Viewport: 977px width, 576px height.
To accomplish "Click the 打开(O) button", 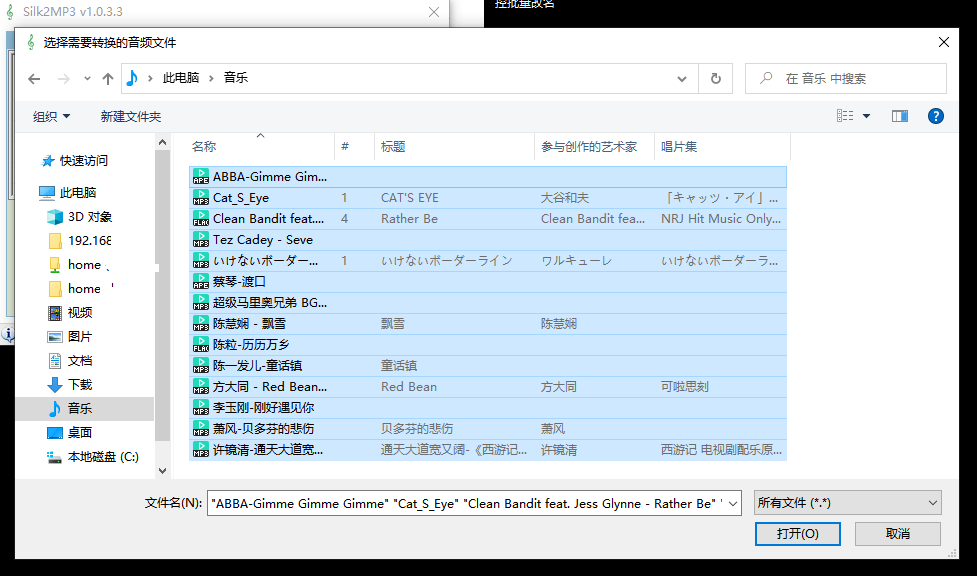I will pyautogui.click(x=798, y=534).
